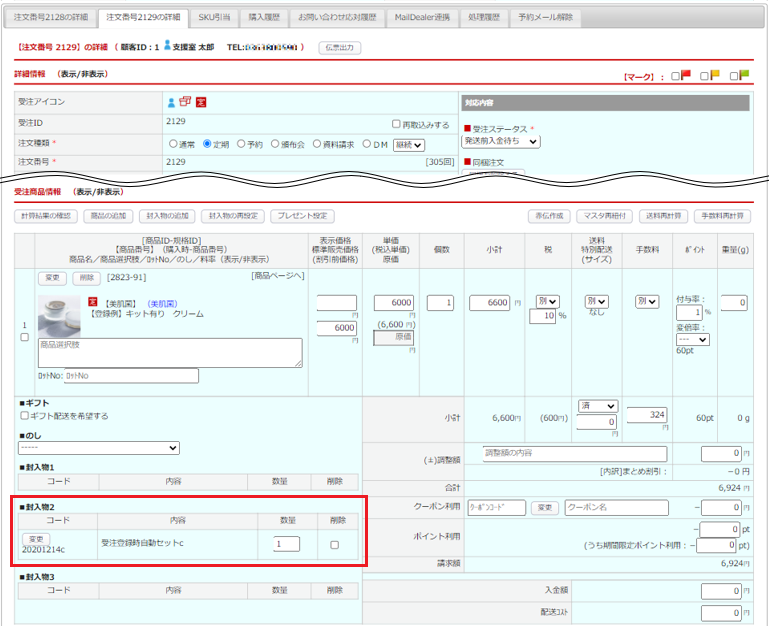
Task: Click the red 定期 order icon
Action: click(x=201, y=102)
